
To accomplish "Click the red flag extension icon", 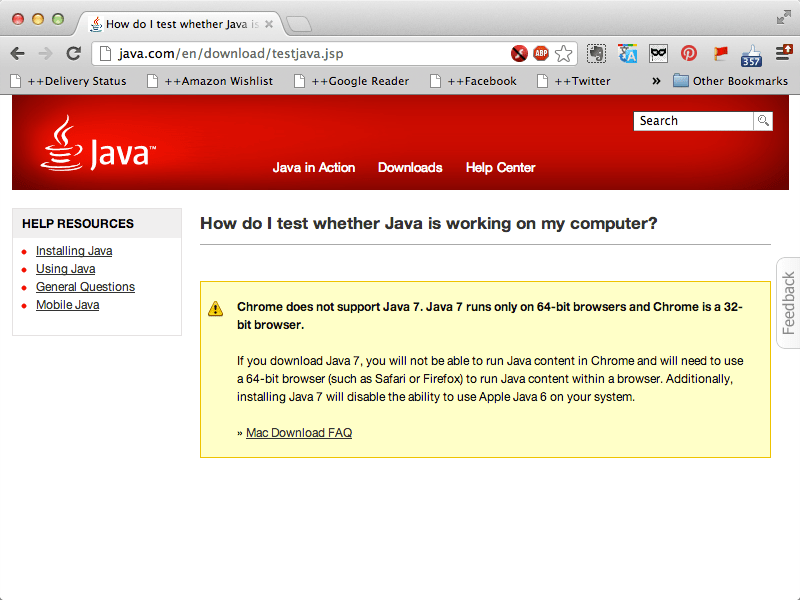I will [720, 53].
